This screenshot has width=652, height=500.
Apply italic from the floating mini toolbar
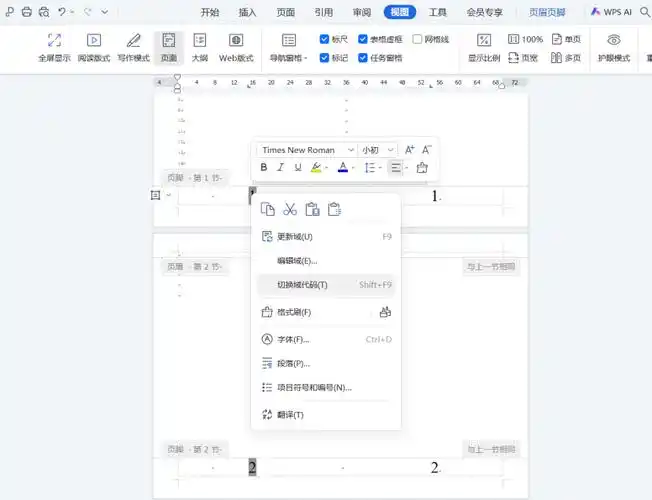(281, 168)
